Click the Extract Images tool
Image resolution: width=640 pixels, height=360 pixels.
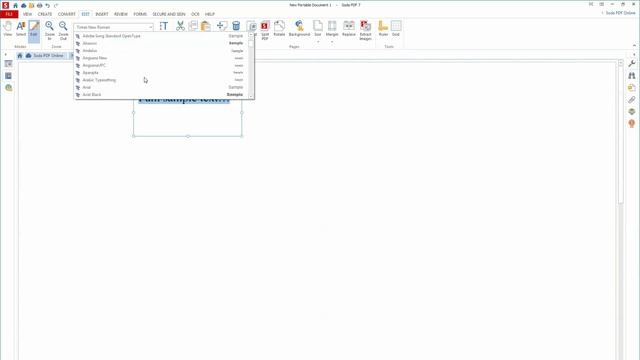(365, 30)
